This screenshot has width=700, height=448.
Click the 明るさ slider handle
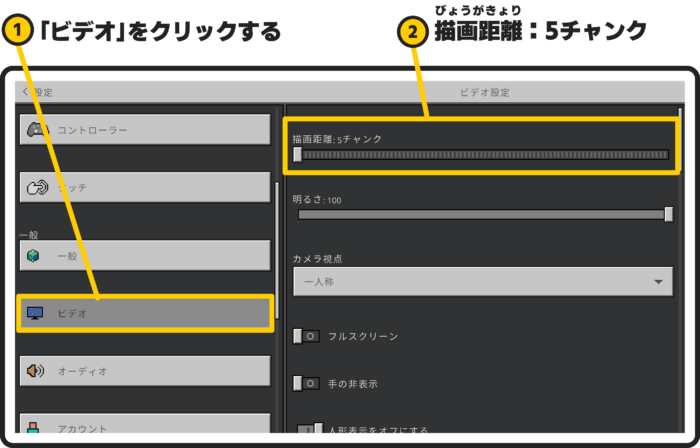pyautogui.click(x=669, y=214)
